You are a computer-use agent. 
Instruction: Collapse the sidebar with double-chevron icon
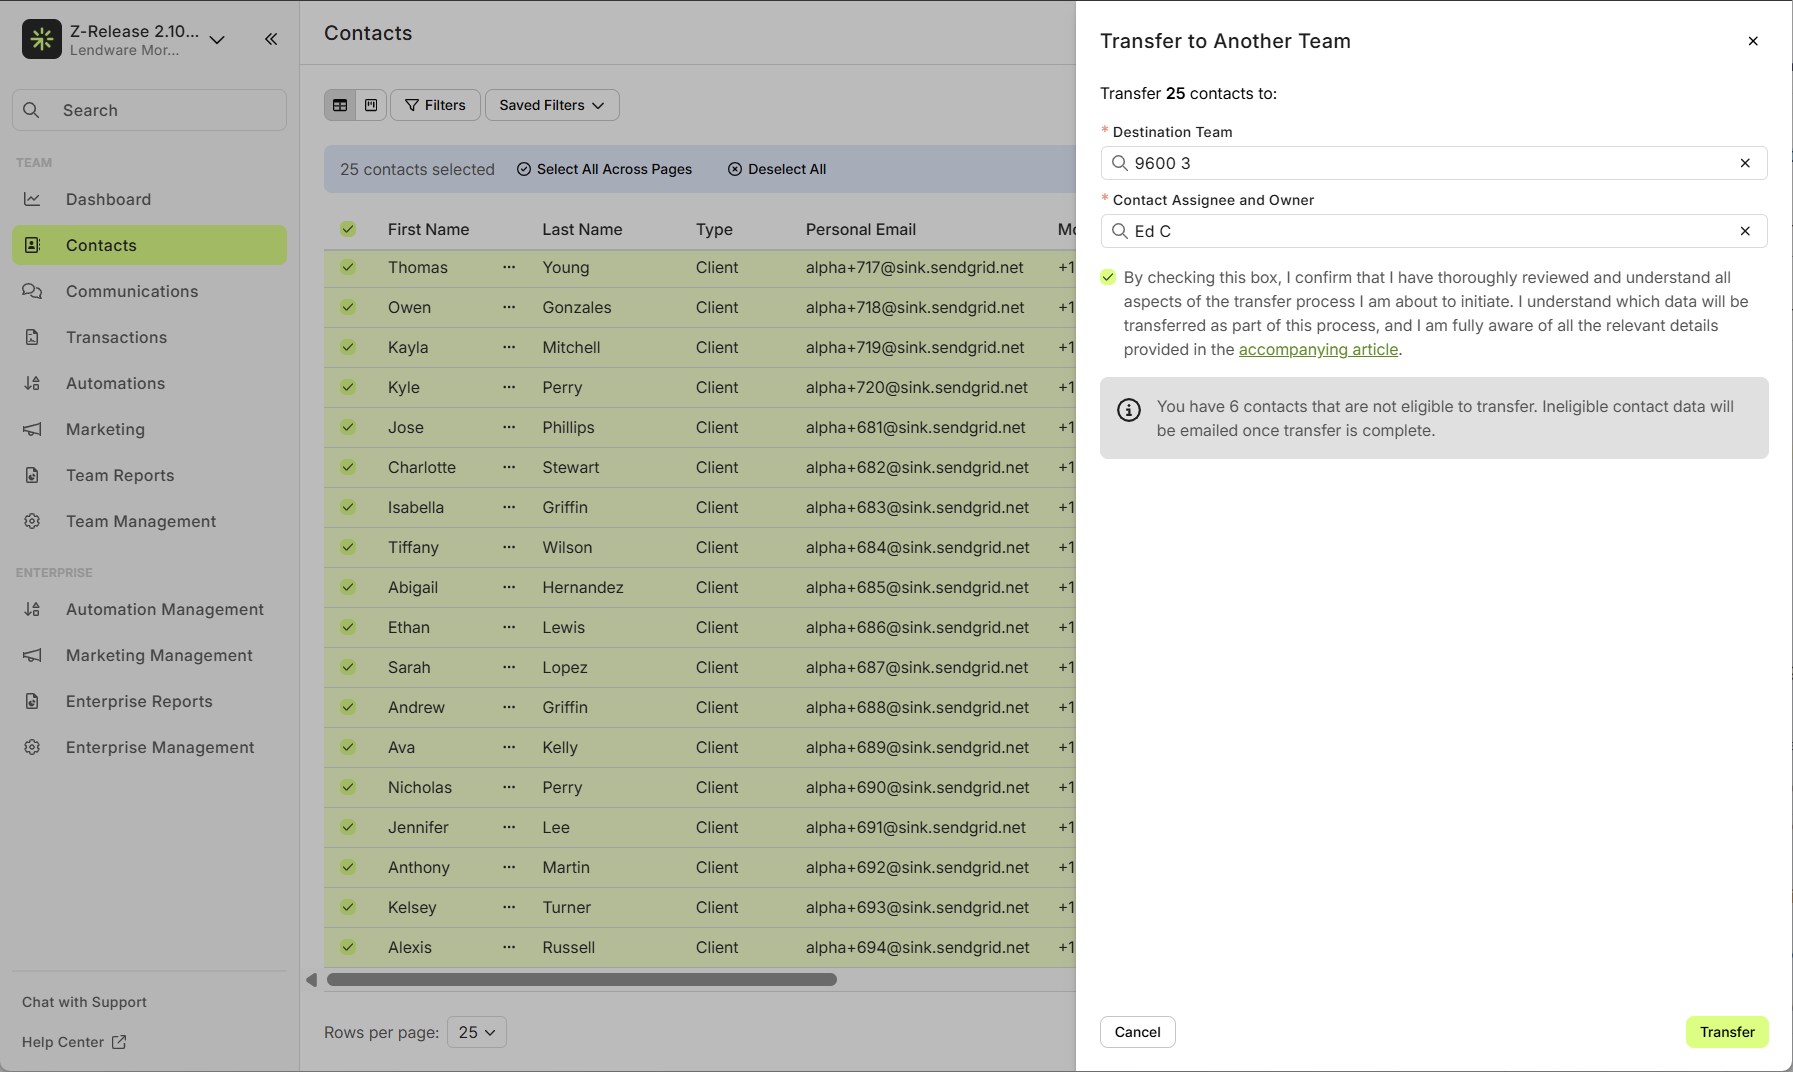[271, 39]
